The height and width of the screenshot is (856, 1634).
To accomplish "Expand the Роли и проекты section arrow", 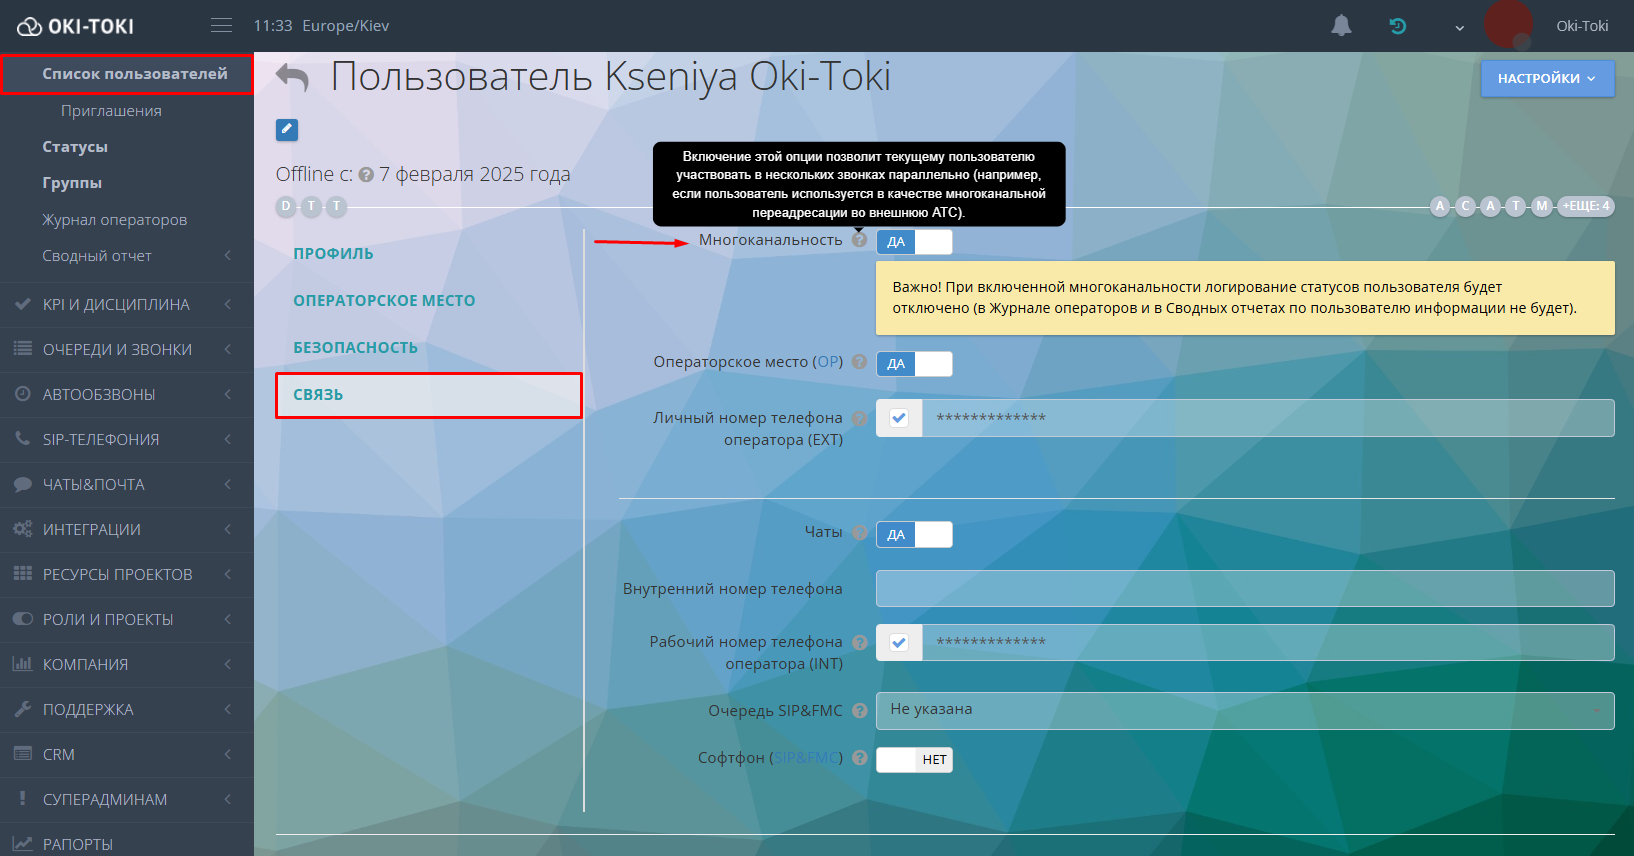I will (x=228, y=619).
